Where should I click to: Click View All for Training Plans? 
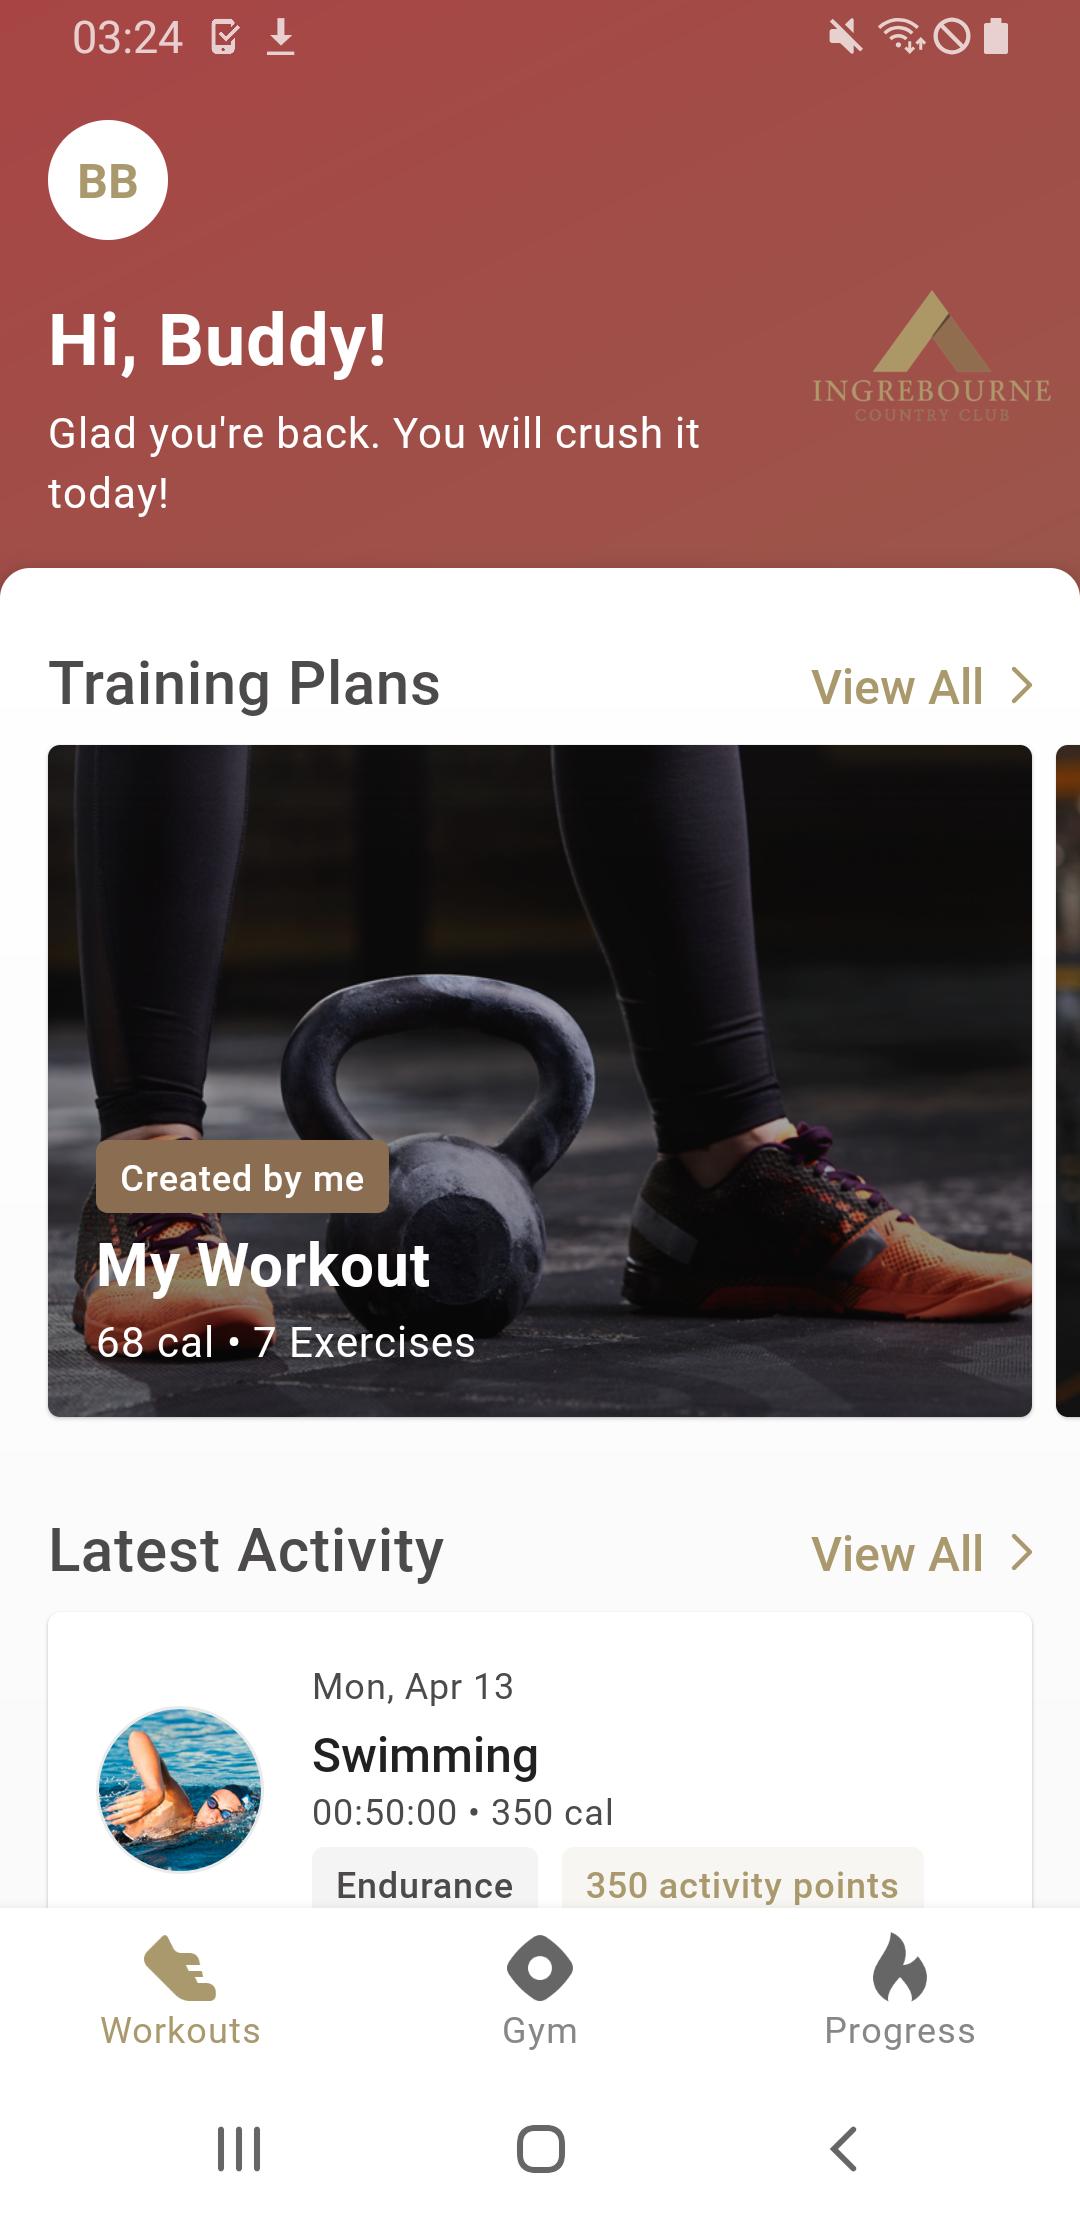[x=897, y=687]
